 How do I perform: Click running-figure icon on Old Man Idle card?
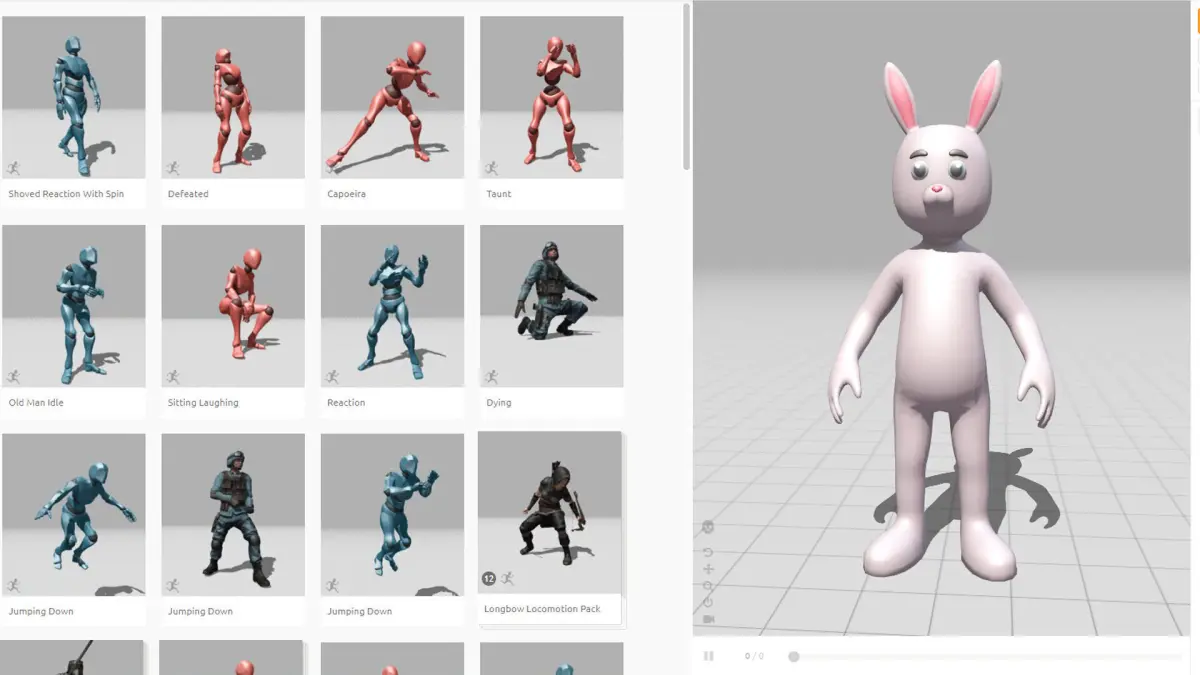pyautogui.click(x=13, y=377)
